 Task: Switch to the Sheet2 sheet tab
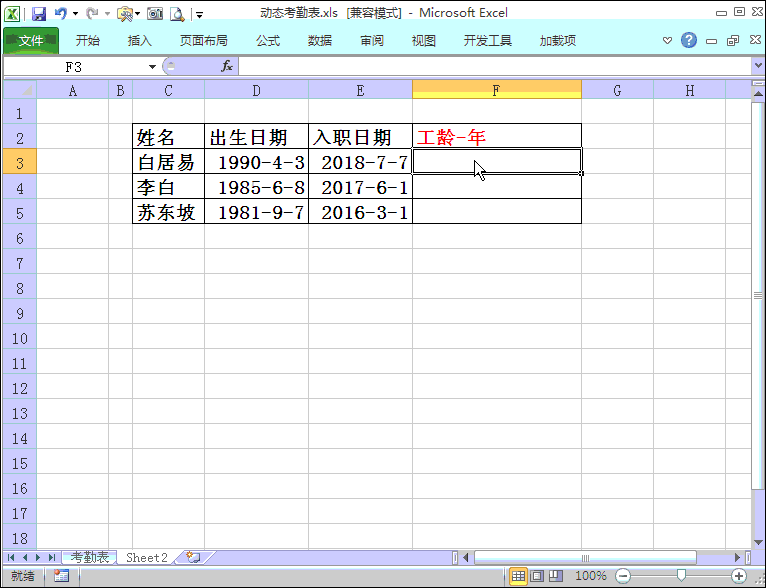pyautogui.click(x=147, y=557)
